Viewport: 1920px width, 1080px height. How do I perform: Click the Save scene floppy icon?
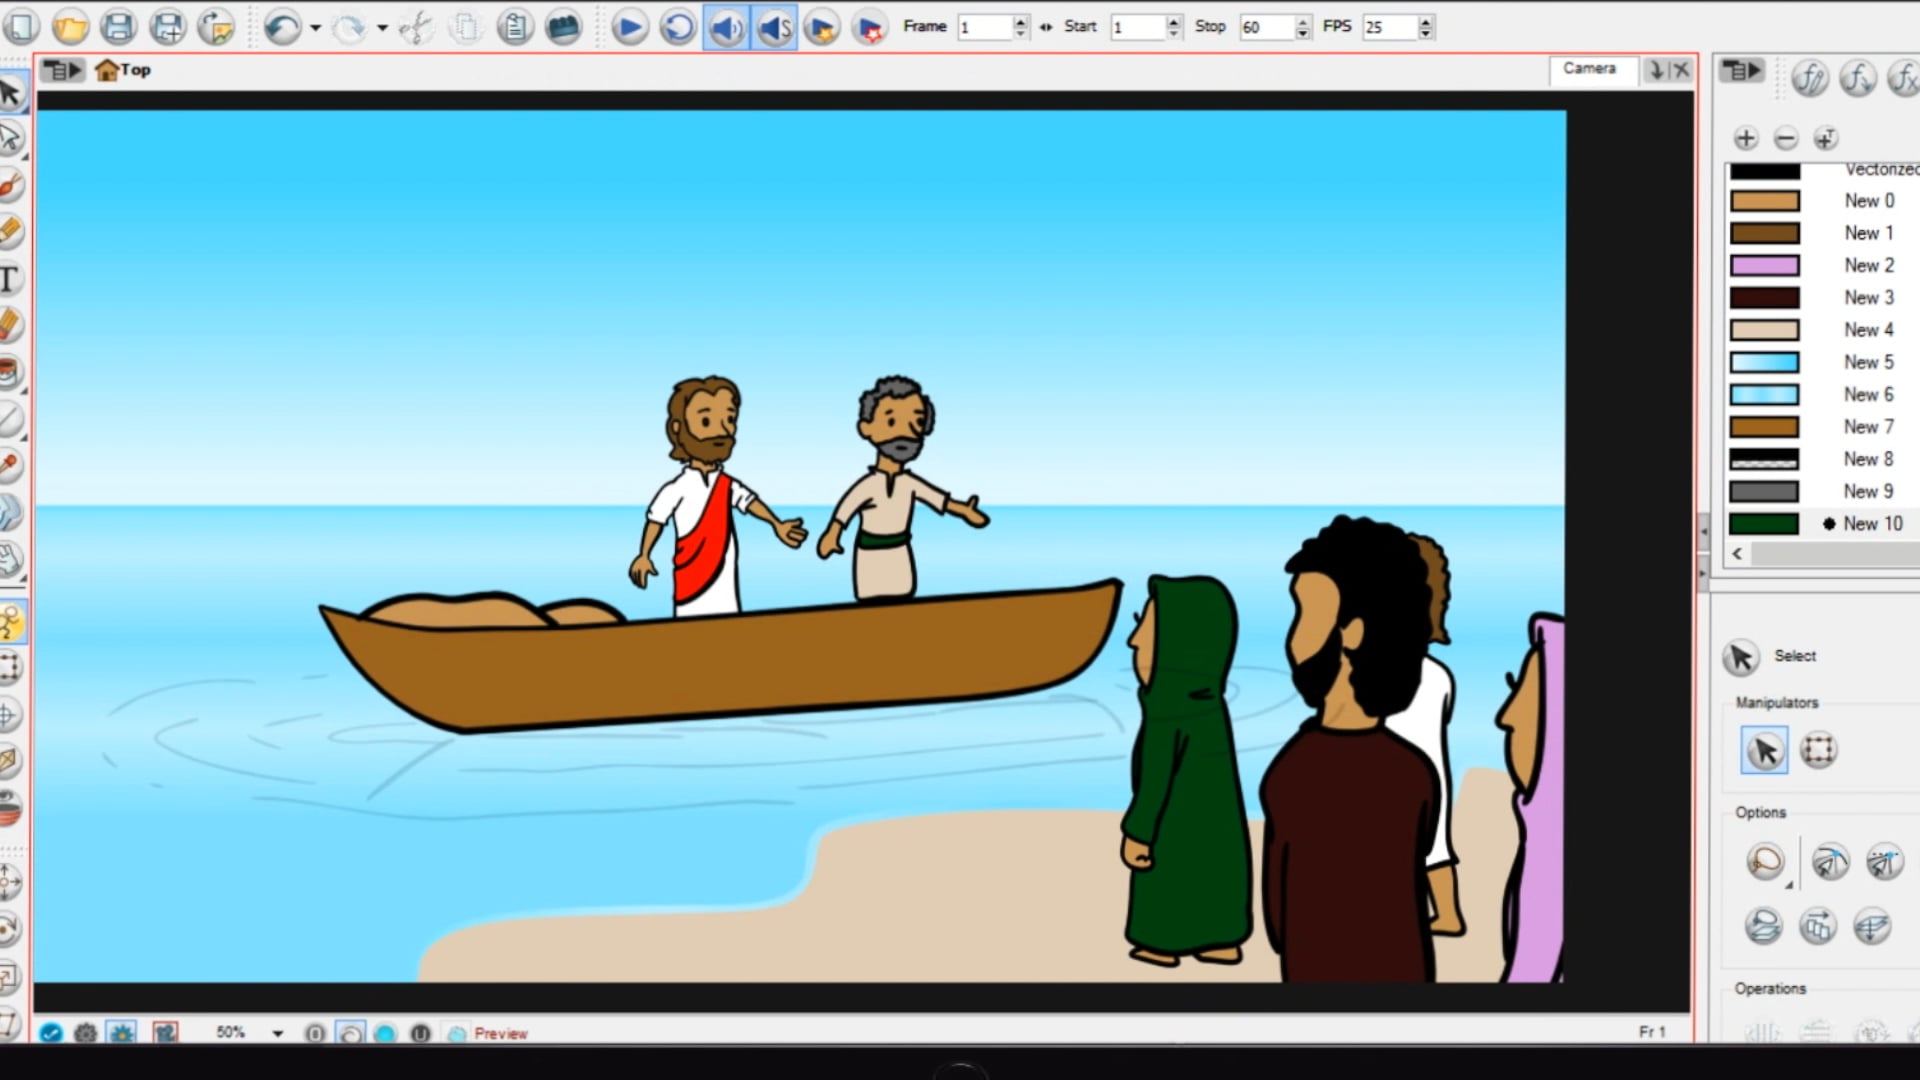pyautogui.click(x=118, y=27)
